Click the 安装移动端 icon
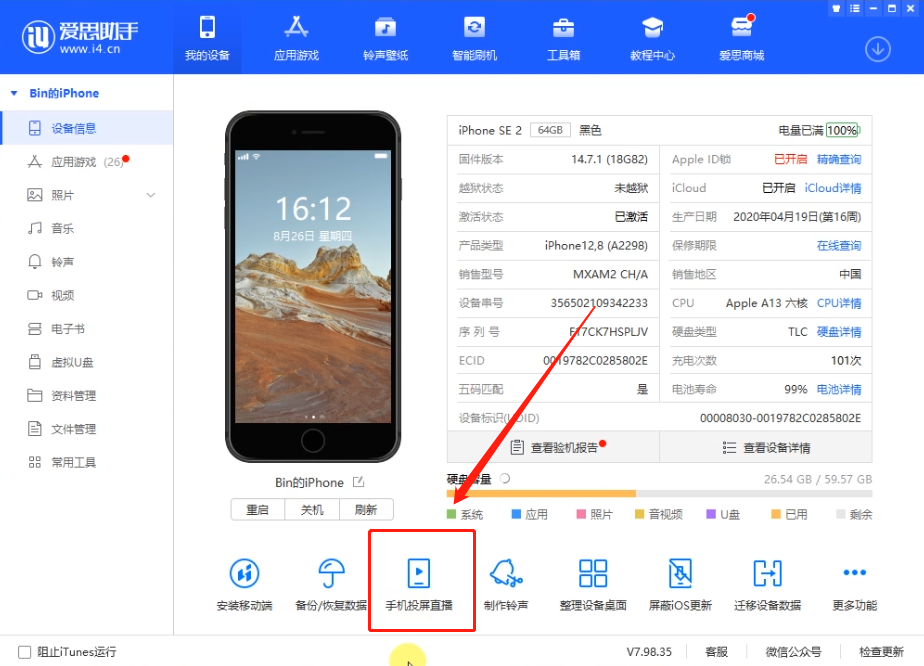Viewport: 924px width, 666px height. click(244, 573)
